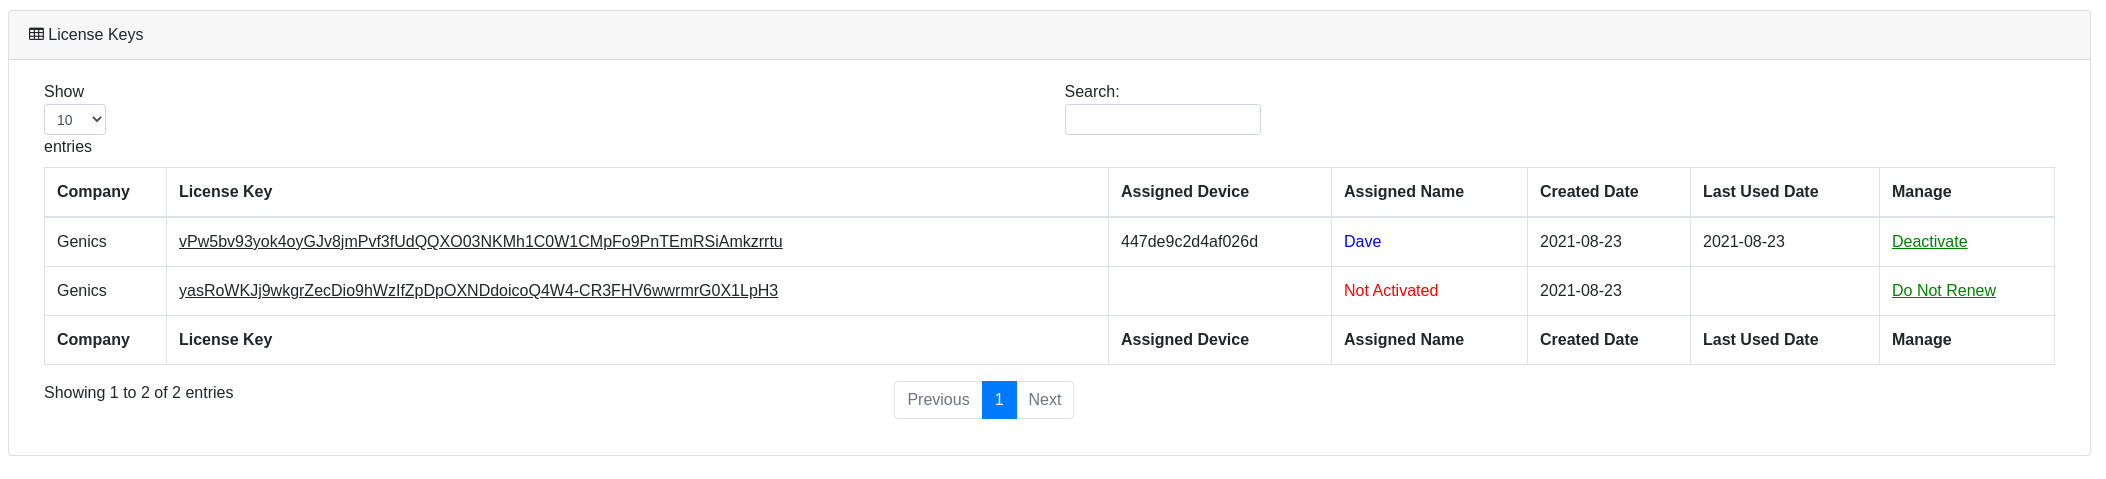This screenshot has height=479, width=2106.
Task: Sort by Assigned Name column header
Action: pos(1403,192)
